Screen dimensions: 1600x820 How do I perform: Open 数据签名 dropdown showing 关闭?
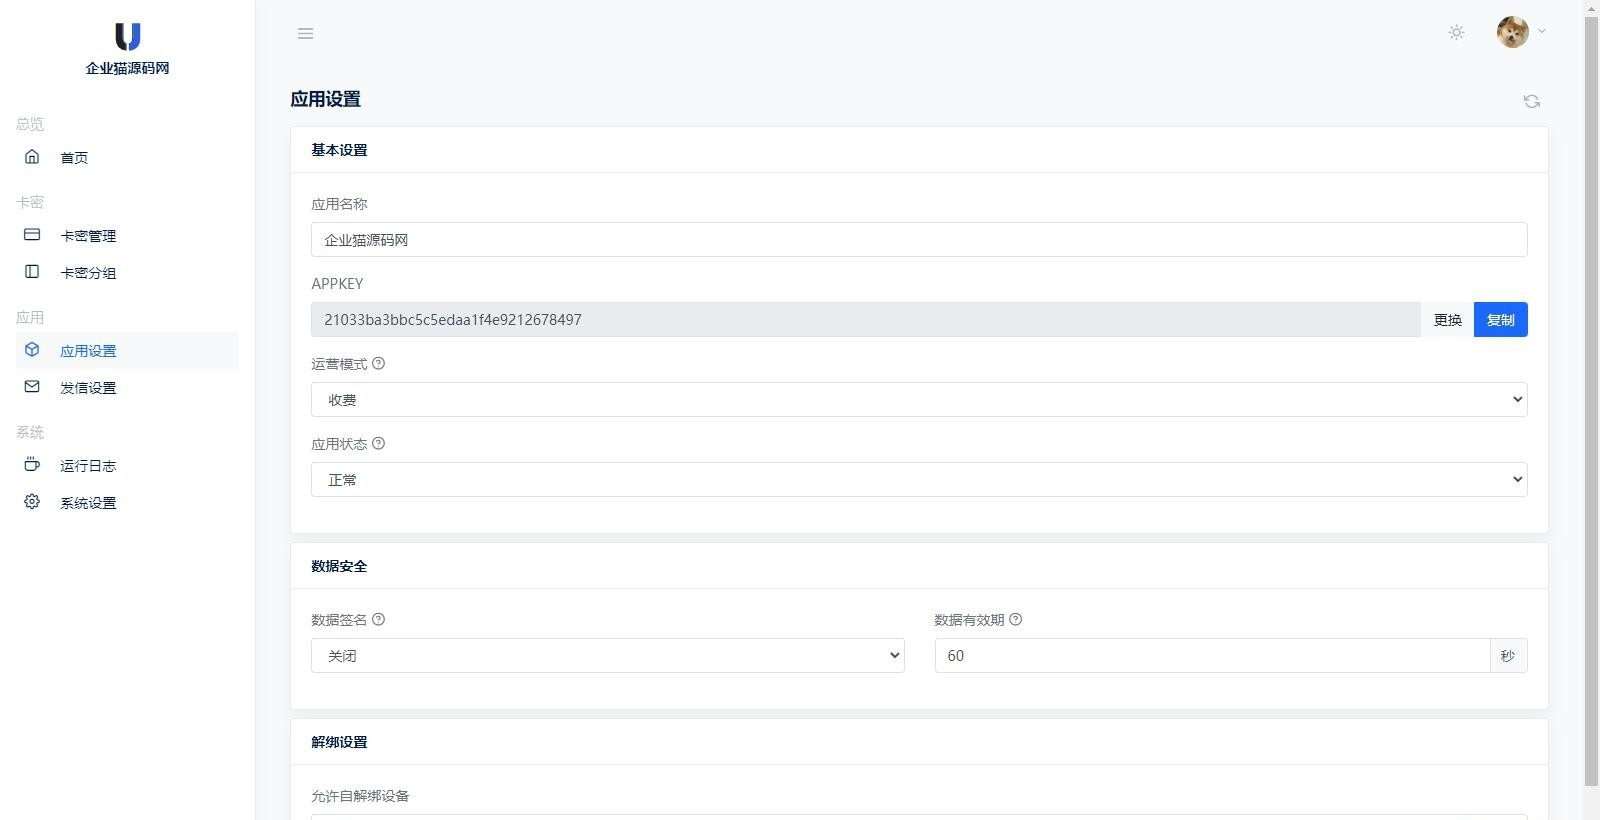[x=608, y=656]
